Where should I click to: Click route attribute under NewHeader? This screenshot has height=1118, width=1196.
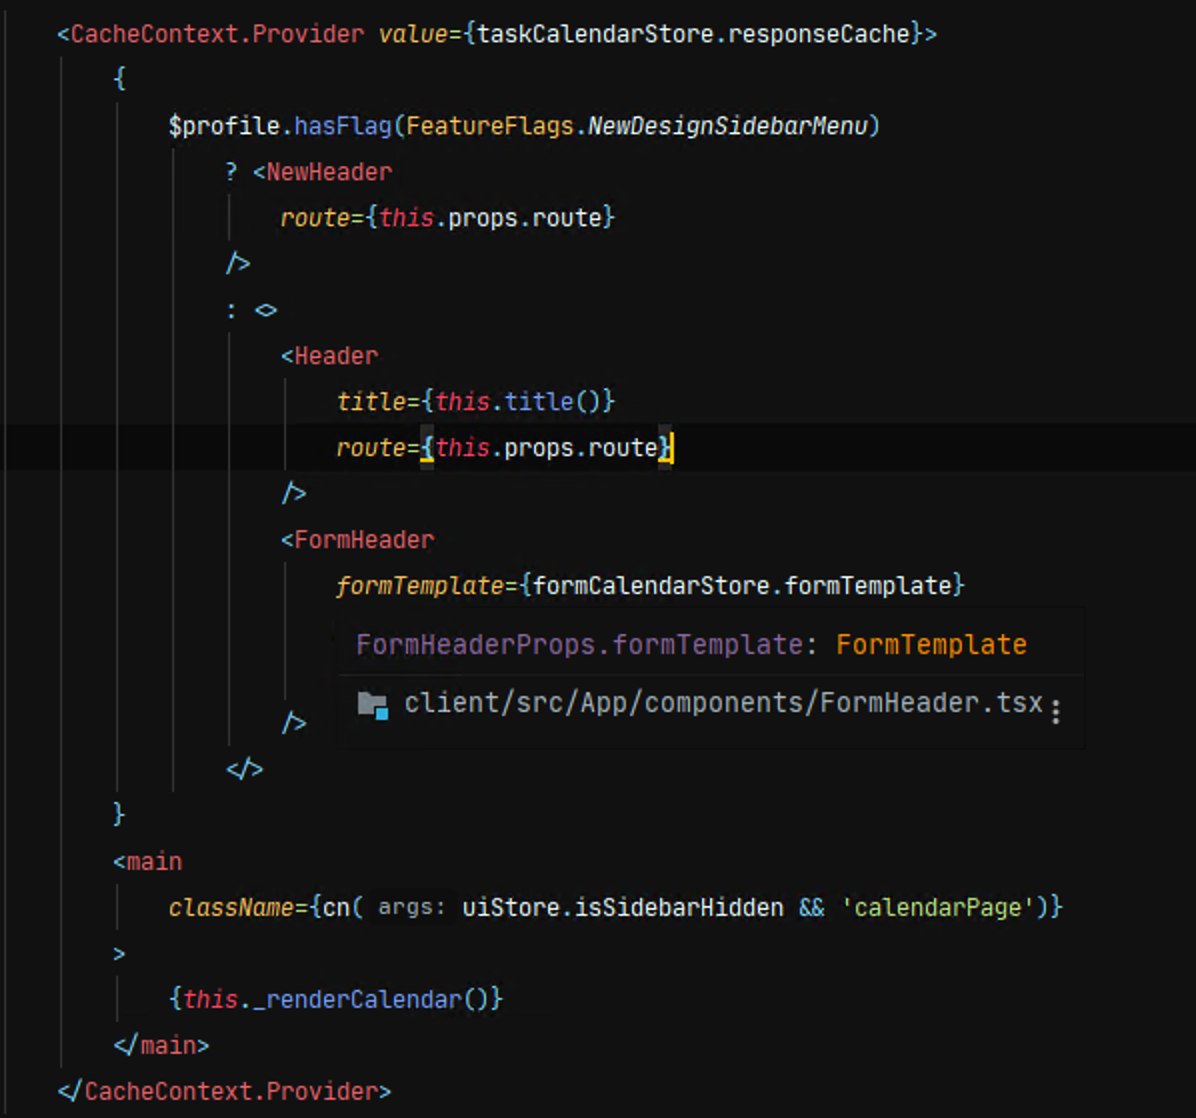[x=315, y=218]
